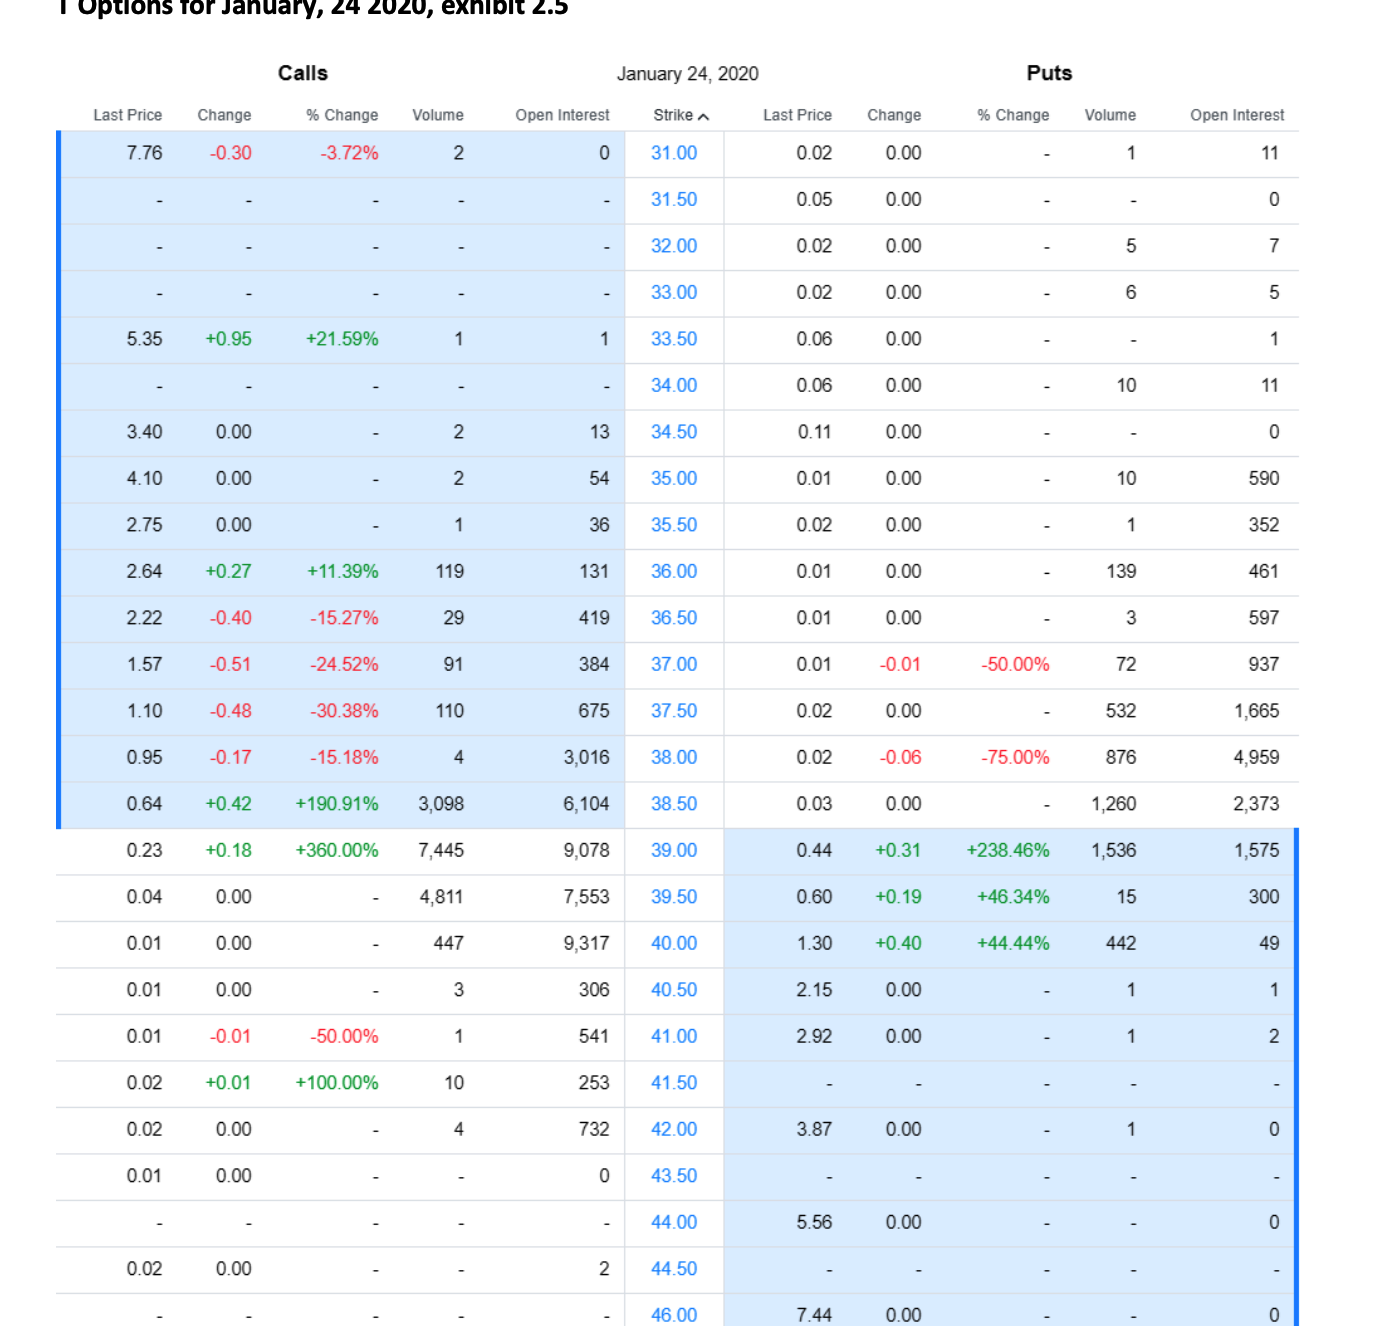The height and width of the screenshot is (1344, 1380).
Task: Click the Calls 'Open Interest' column header
Action: tap(562, 115)
